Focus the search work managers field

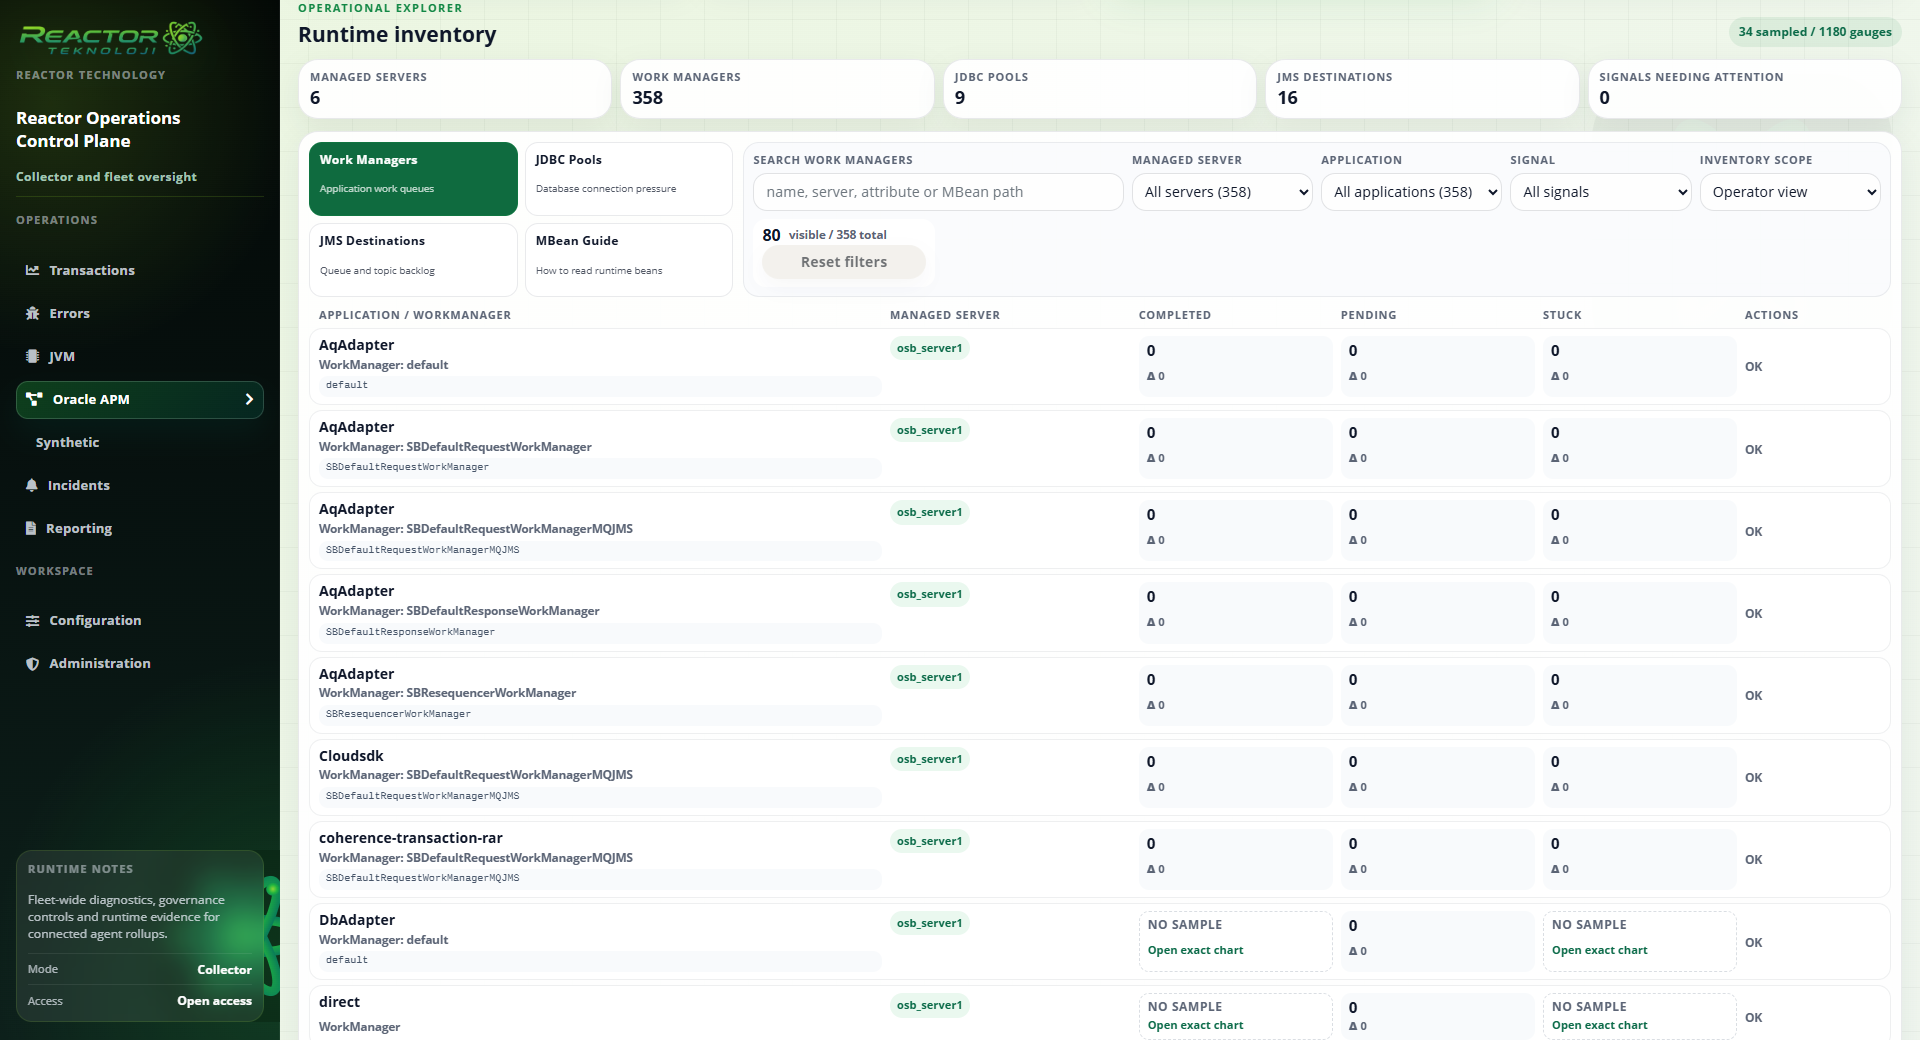(x=938, y=192)
